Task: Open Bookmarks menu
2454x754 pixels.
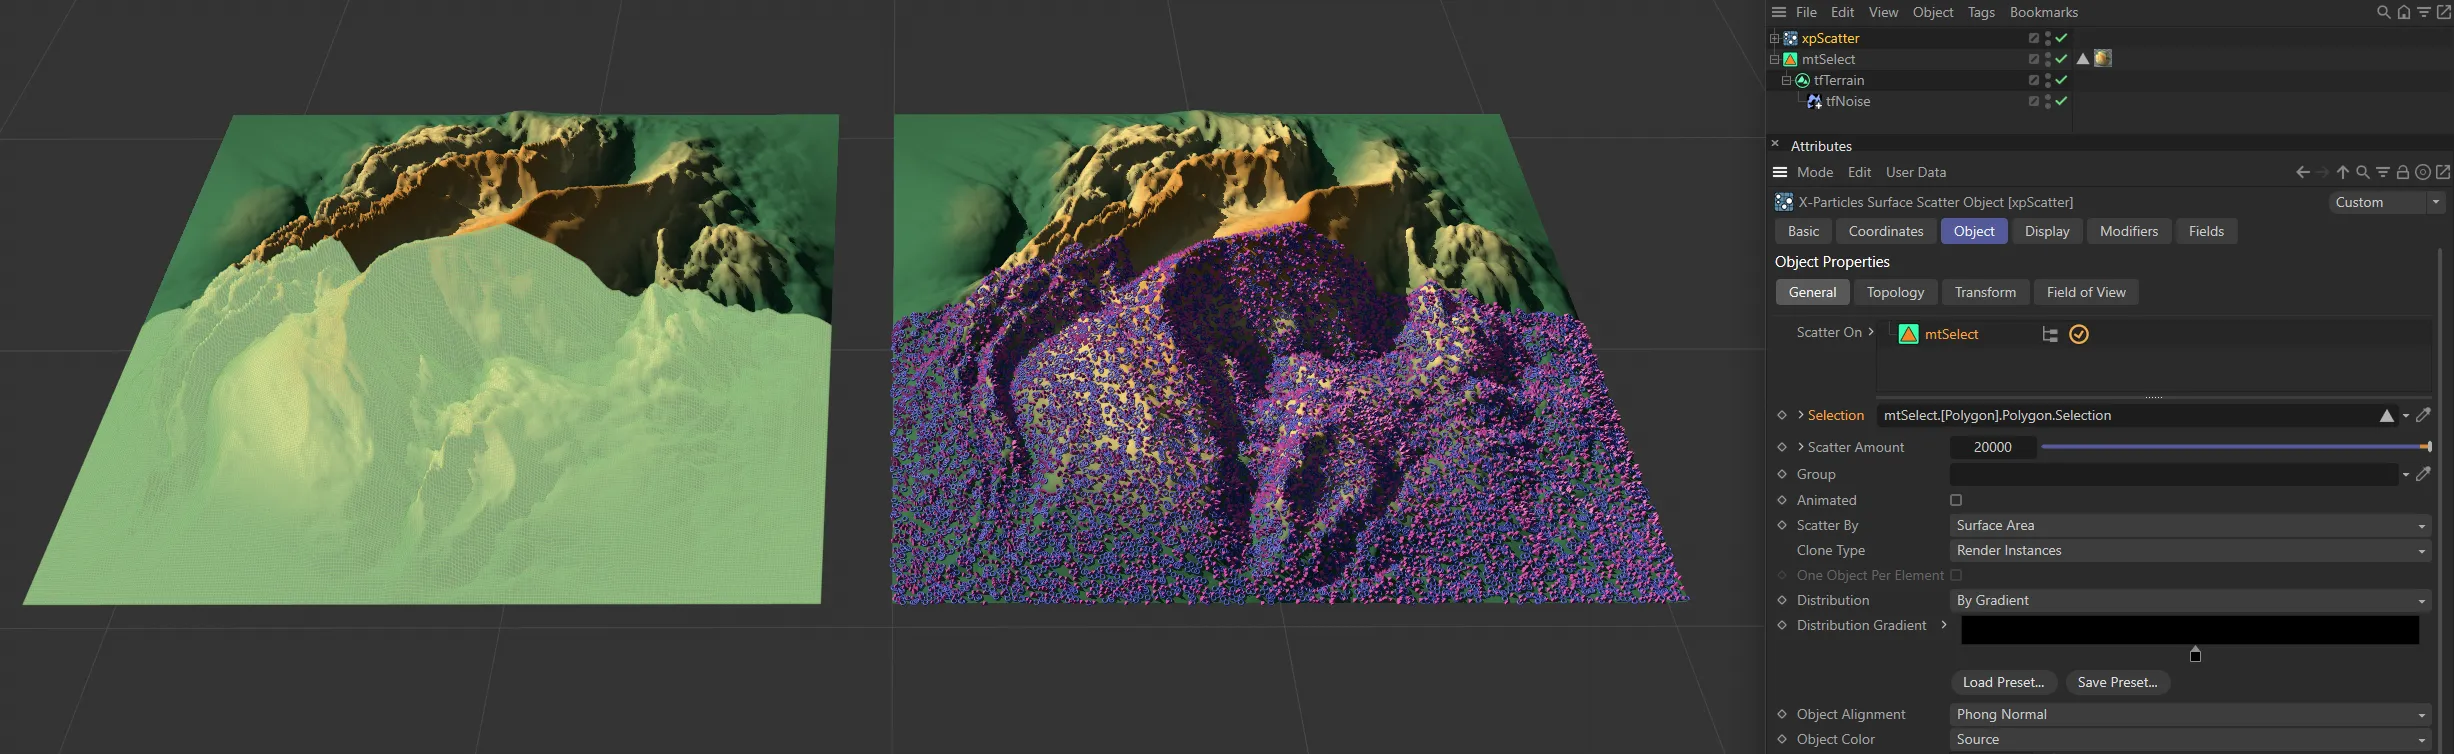Action: click(x=2044, y=12)
